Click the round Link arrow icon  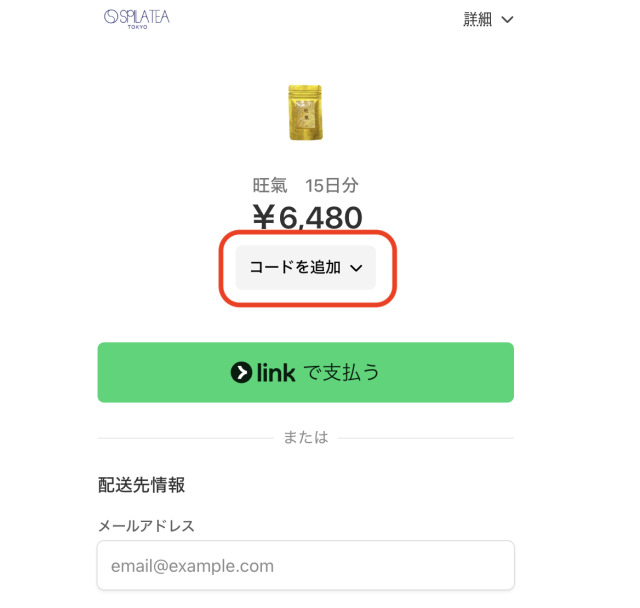pyautogui.click(x=241, y=373)
